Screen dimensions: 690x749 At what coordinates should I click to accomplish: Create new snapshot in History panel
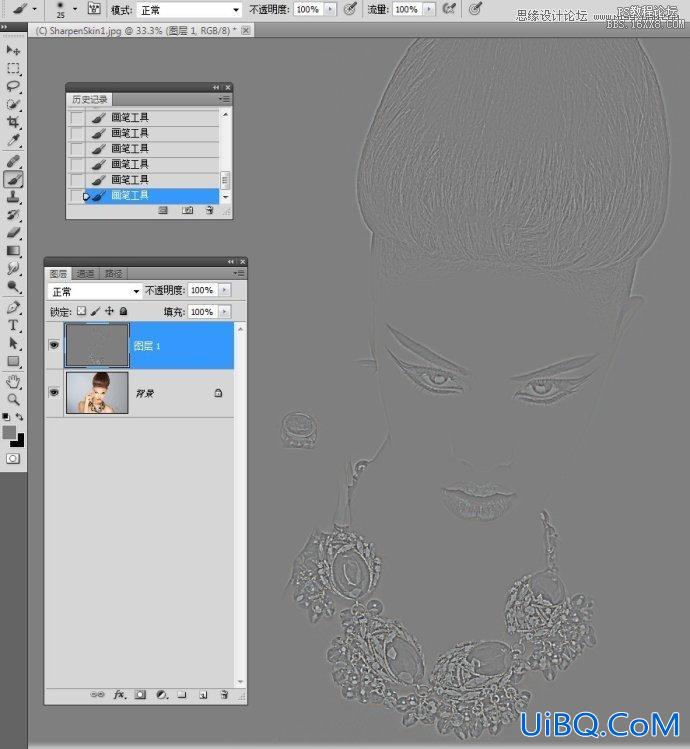(x=187, y=210)
